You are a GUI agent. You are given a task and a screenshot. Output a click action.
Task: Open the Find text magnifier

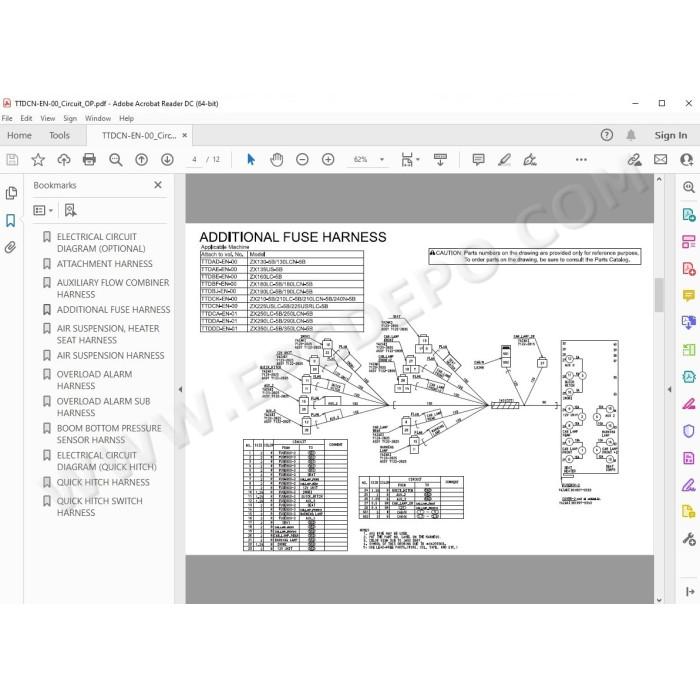116,160
